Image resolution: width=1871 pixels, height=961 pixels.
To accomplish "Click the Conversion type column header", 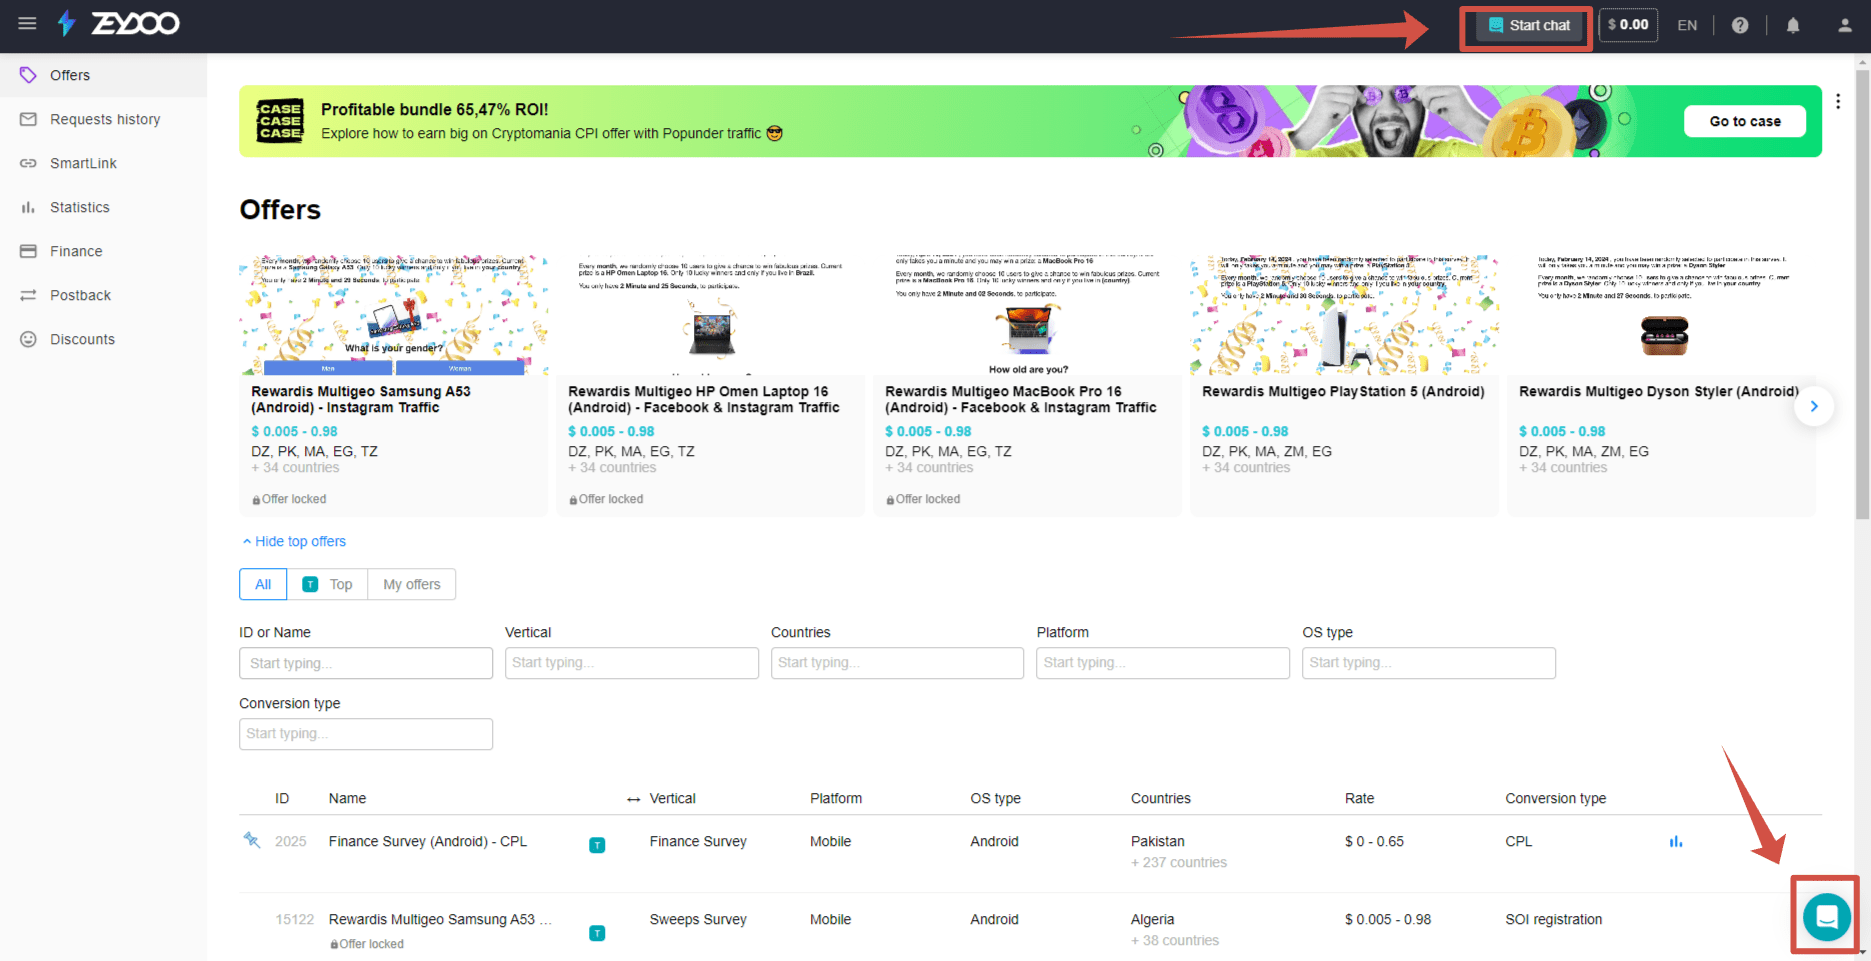I will pos(1555,798).
